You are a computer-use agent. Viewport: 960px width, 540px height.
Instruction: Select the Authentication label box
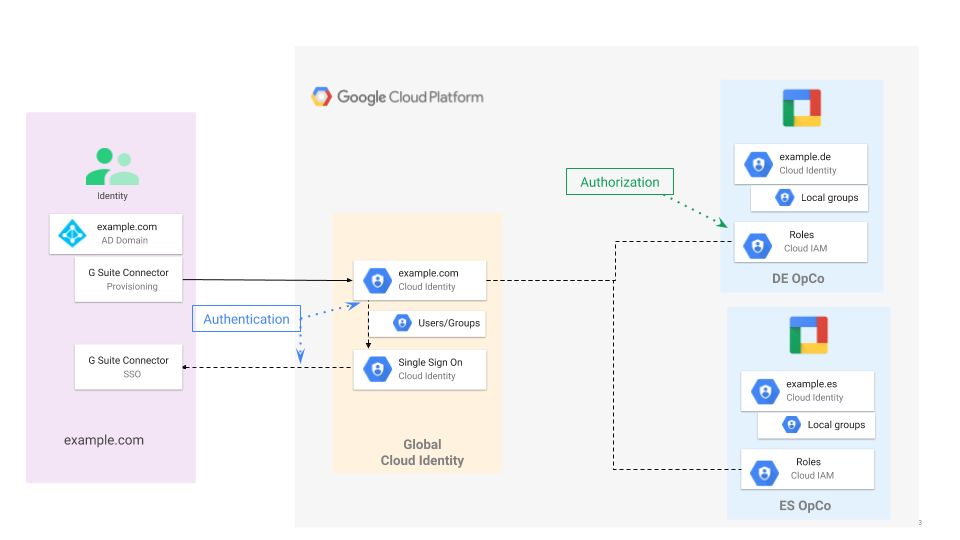point(246,319)
